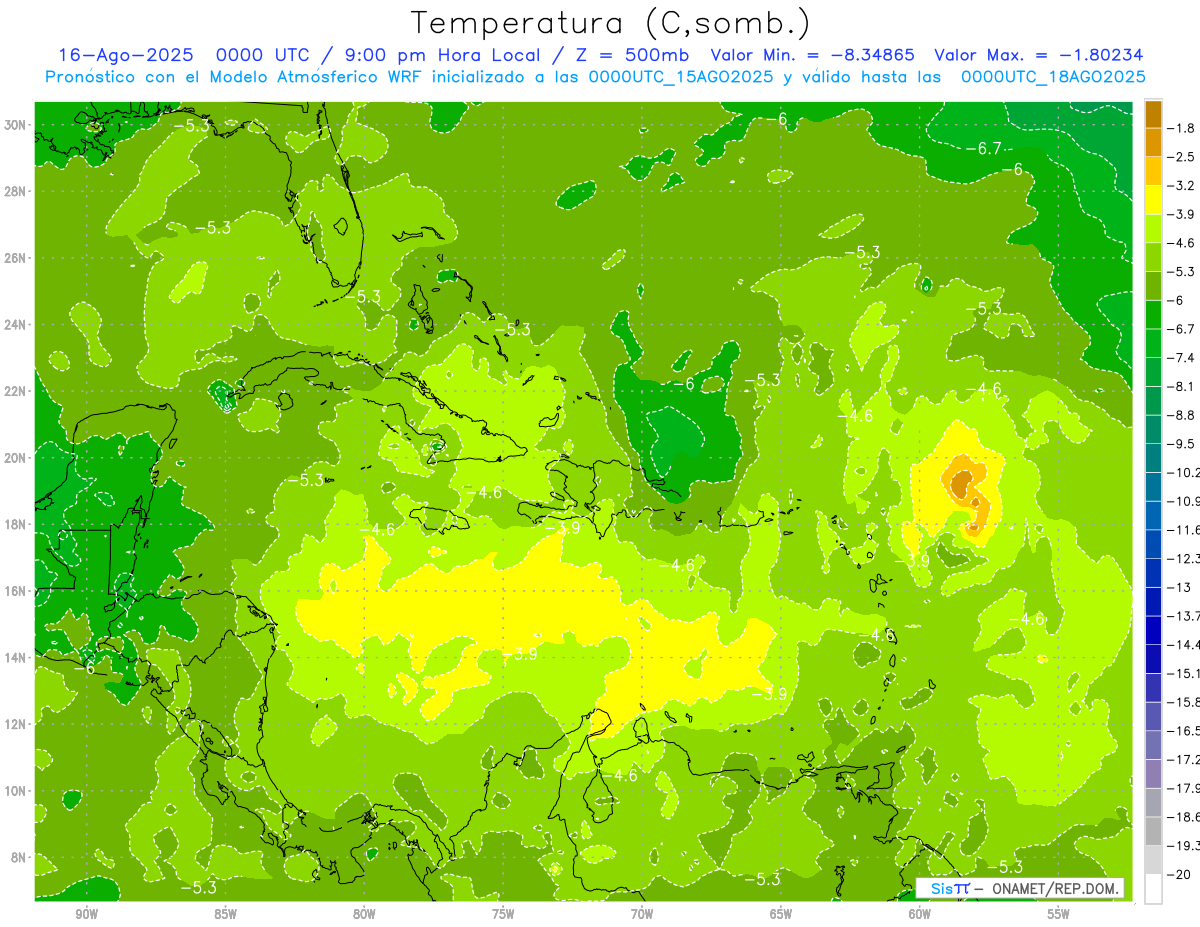Click the 30N latitude axis label

15,124
